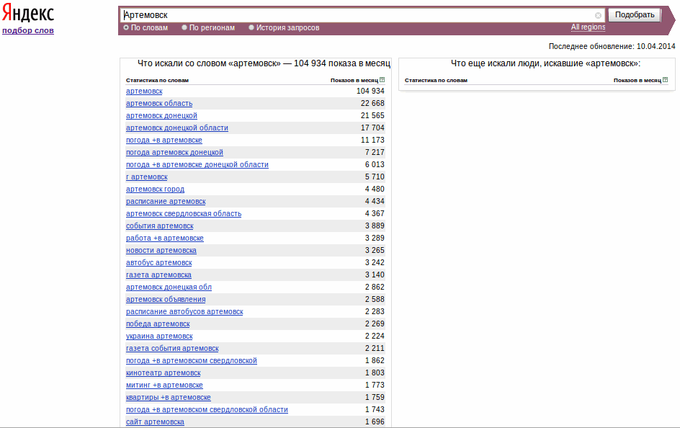Open the 'All regions' selector
The image size is (680, 428).
[x=588, y=27]
